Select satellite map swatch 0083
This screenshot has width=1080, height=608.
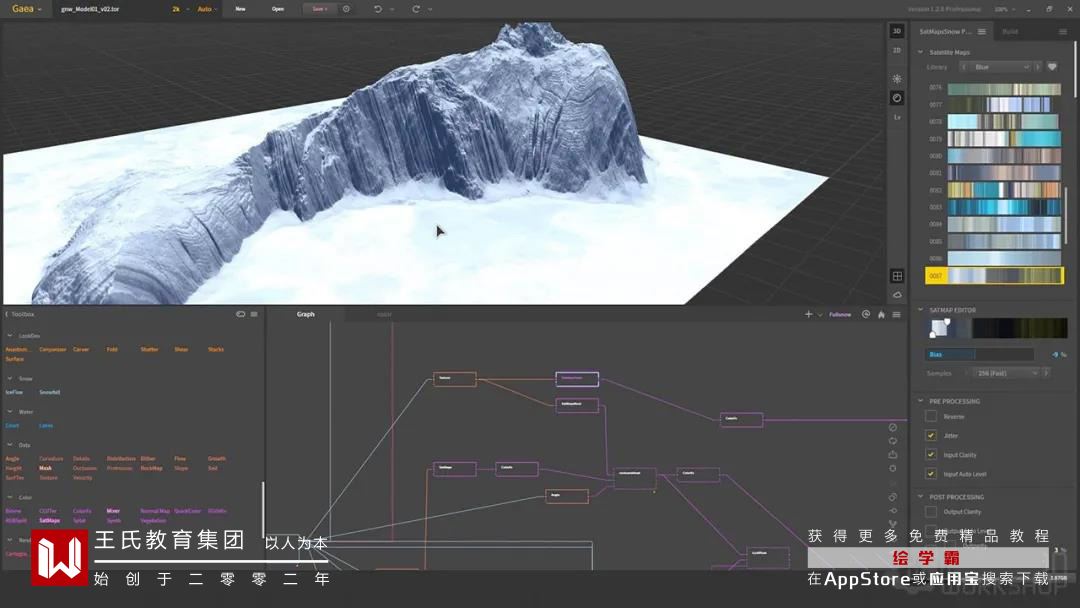(1004, 207)
